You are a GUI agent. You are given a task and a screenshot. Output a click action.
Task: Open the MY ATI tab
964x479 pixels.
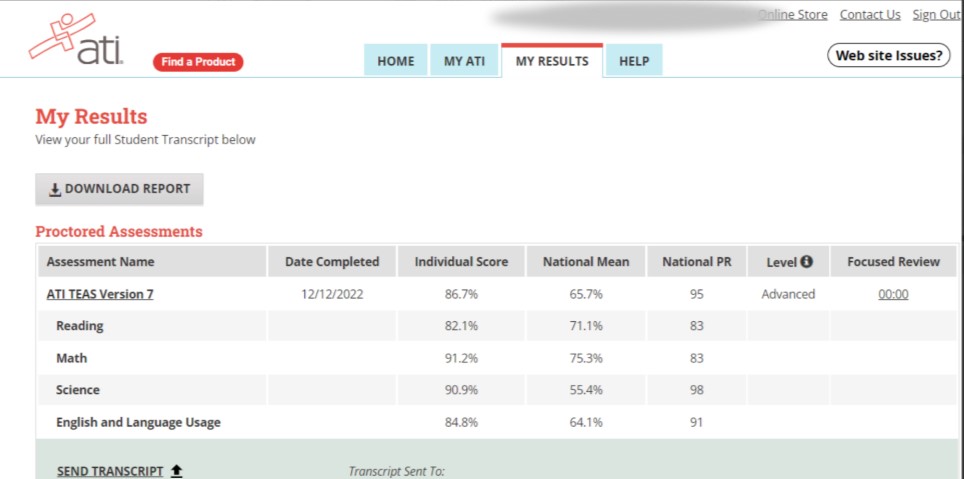[464, 61]
